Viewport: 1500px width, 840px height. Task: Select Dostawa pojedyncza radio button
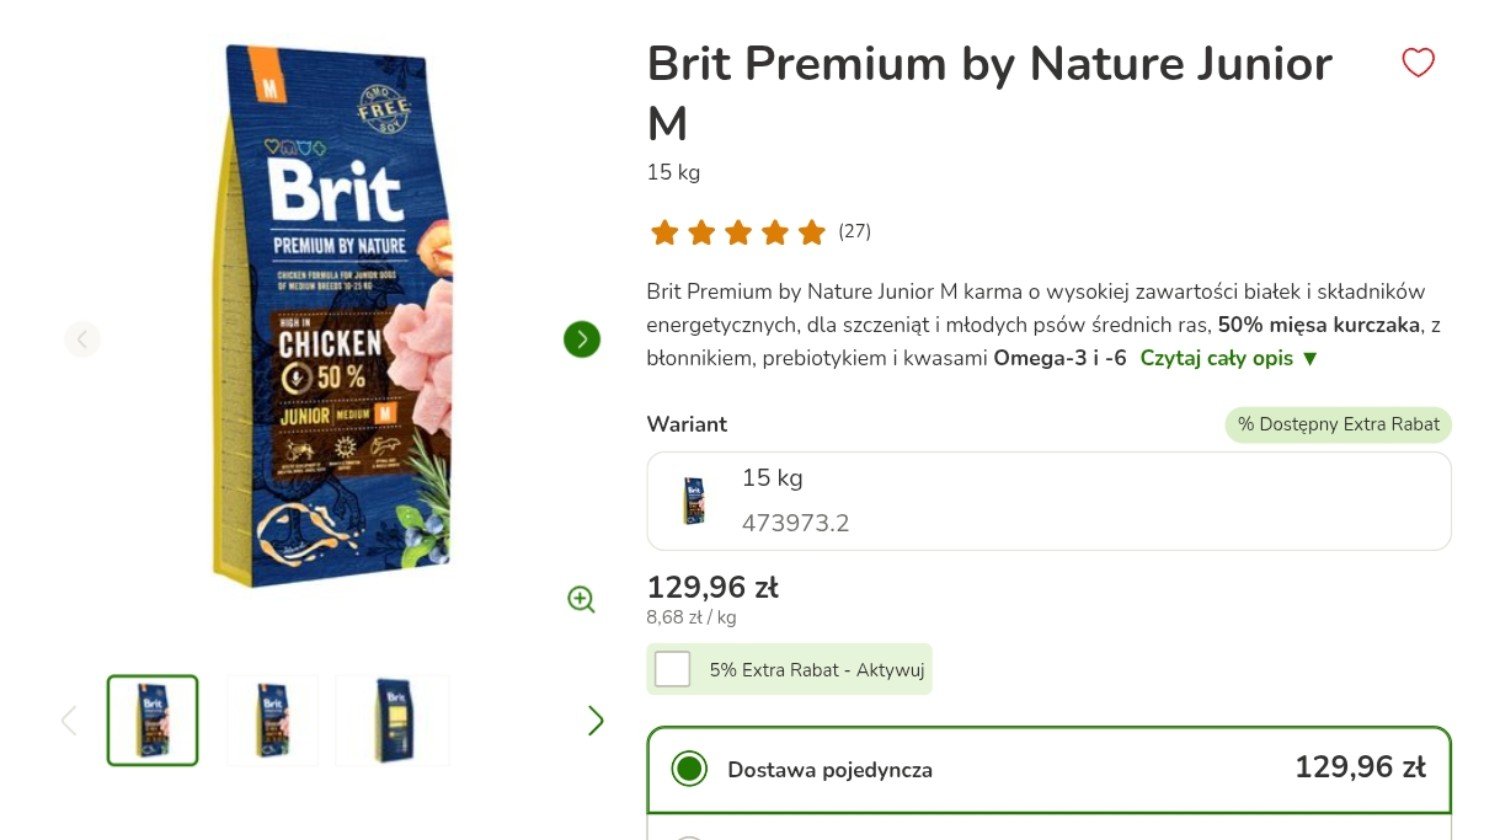tap(689, 769)
